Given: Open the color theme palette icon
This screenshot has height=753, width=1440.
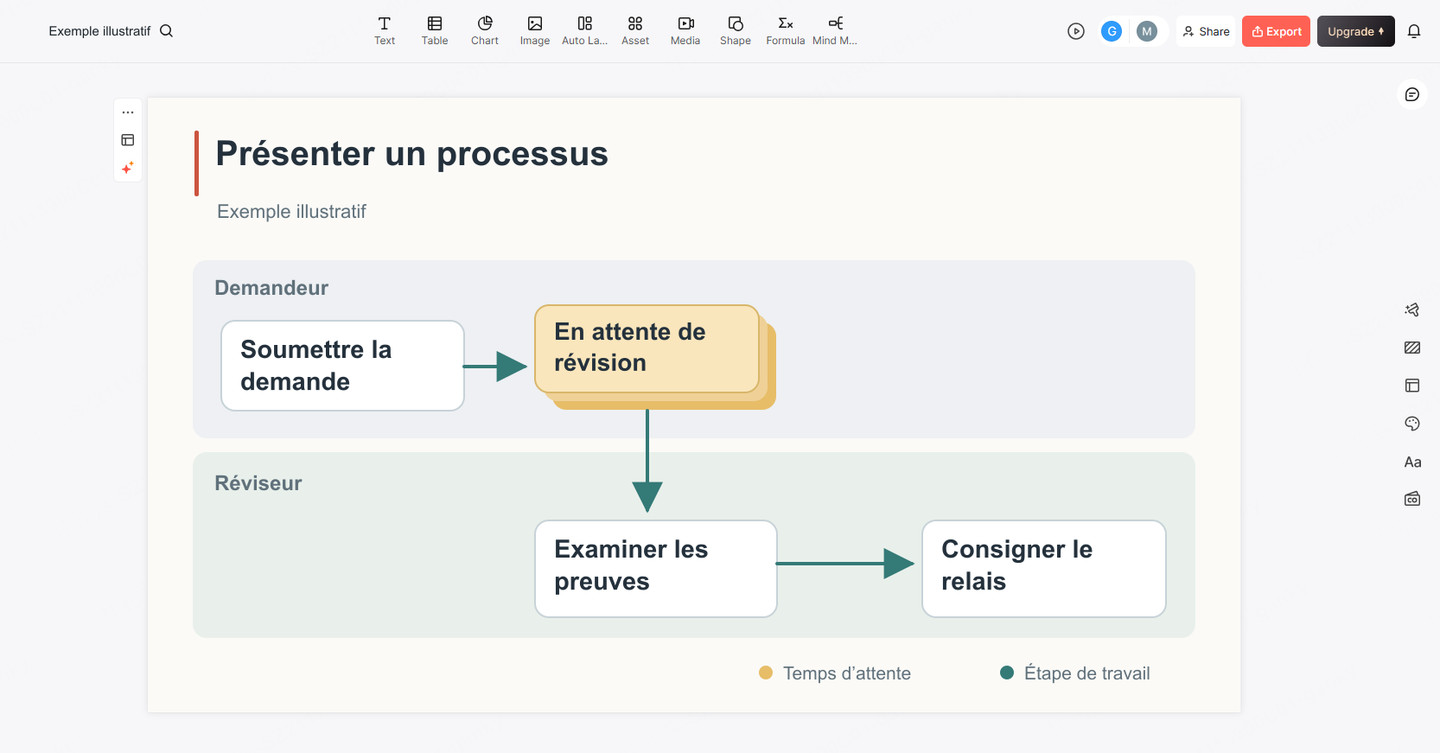Looking at the screenshot, I should pyautogui.click(x=1412, y=424).
